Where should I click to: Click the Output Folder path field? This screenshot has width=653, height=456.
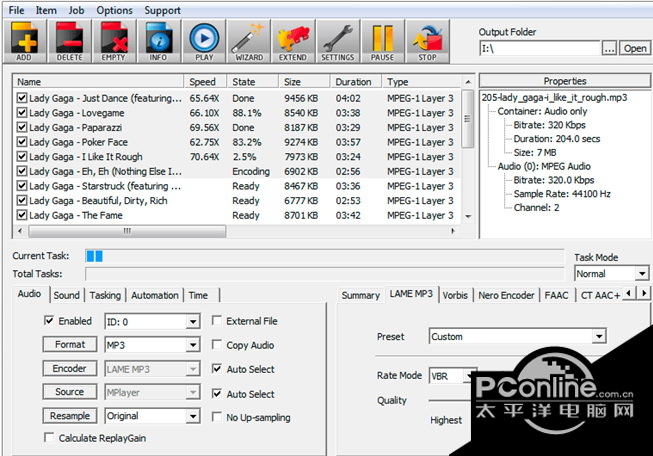pos(539,48)
